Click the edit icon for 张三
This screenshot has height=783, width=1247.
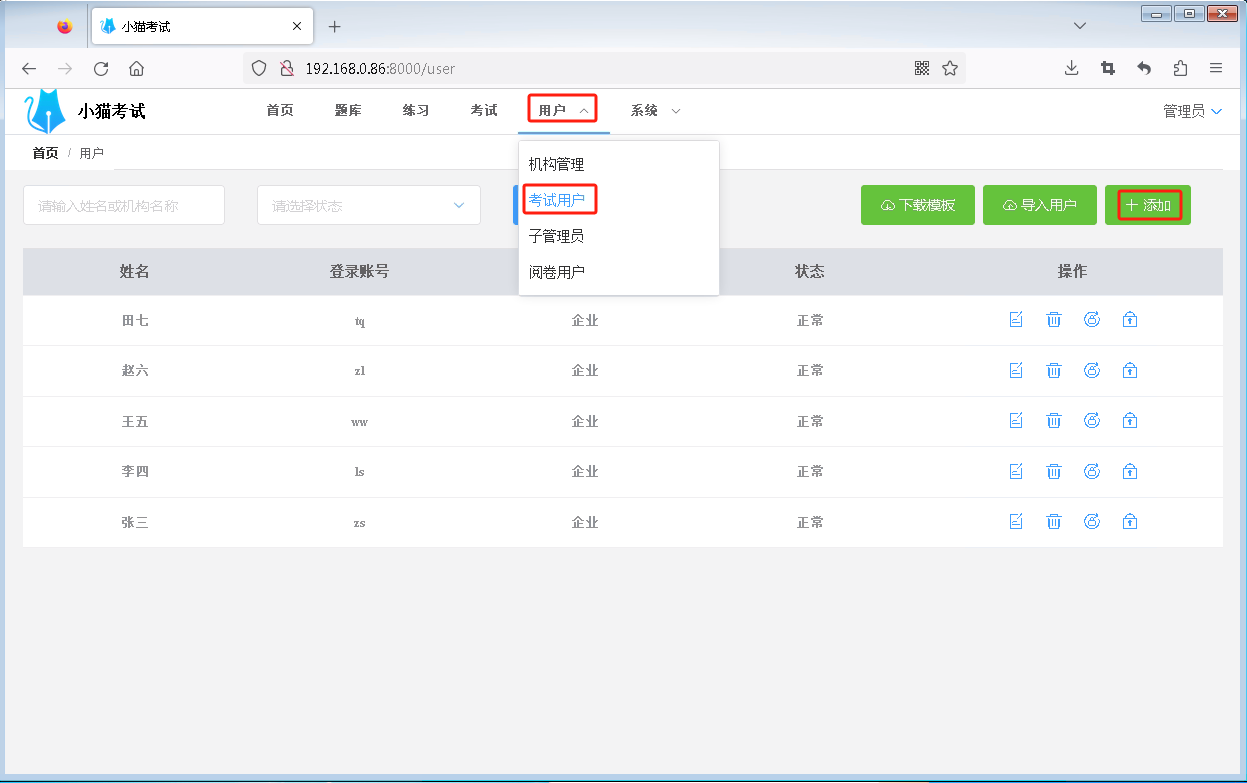(1016, 522)
